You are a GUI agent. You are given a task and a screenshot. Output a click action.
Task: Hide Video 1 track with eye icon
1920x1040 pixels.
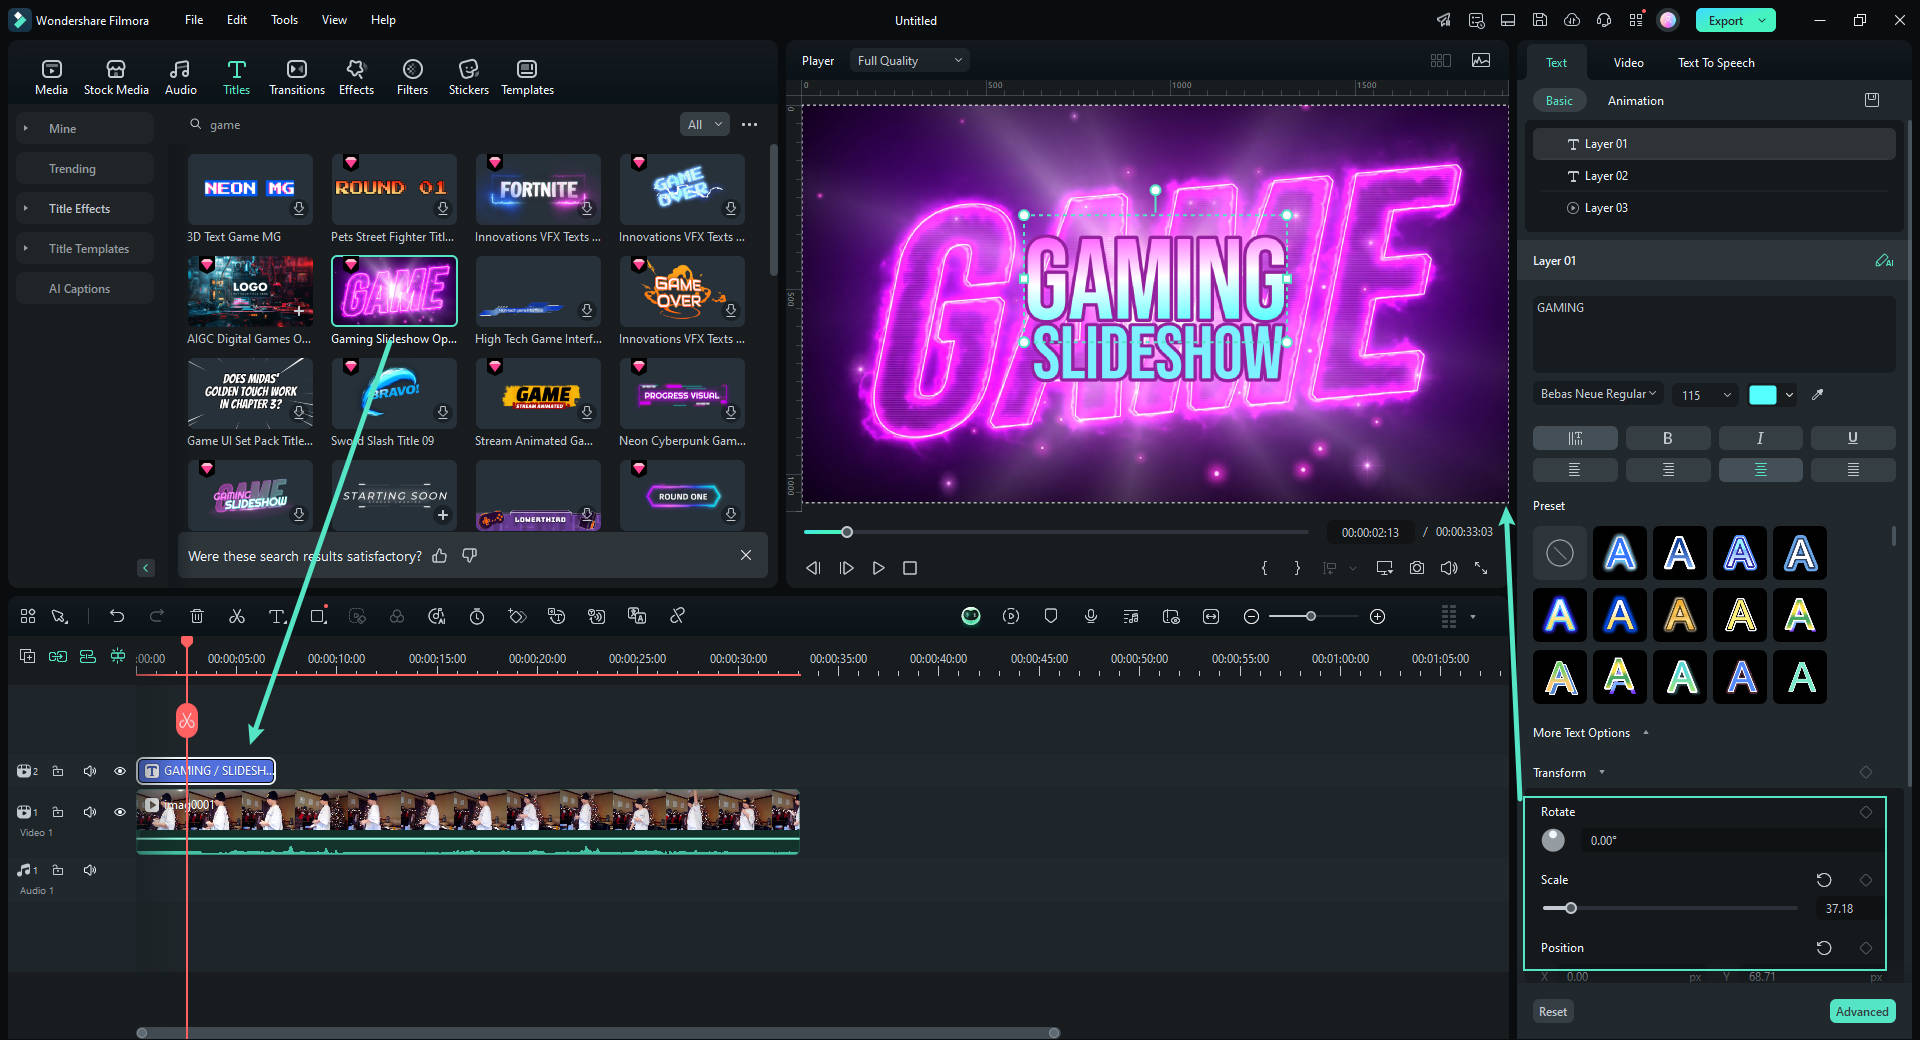coord(120,812)
